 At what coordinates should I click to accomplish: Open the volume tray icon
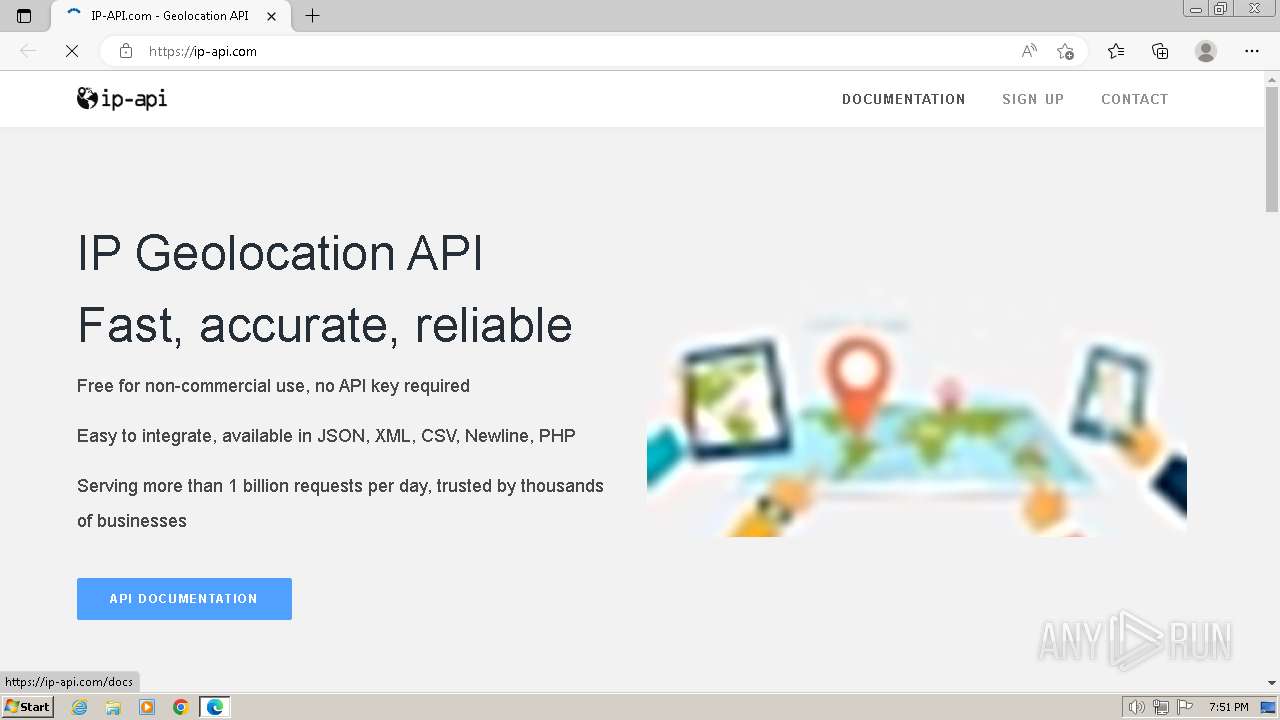(1137, 707)
